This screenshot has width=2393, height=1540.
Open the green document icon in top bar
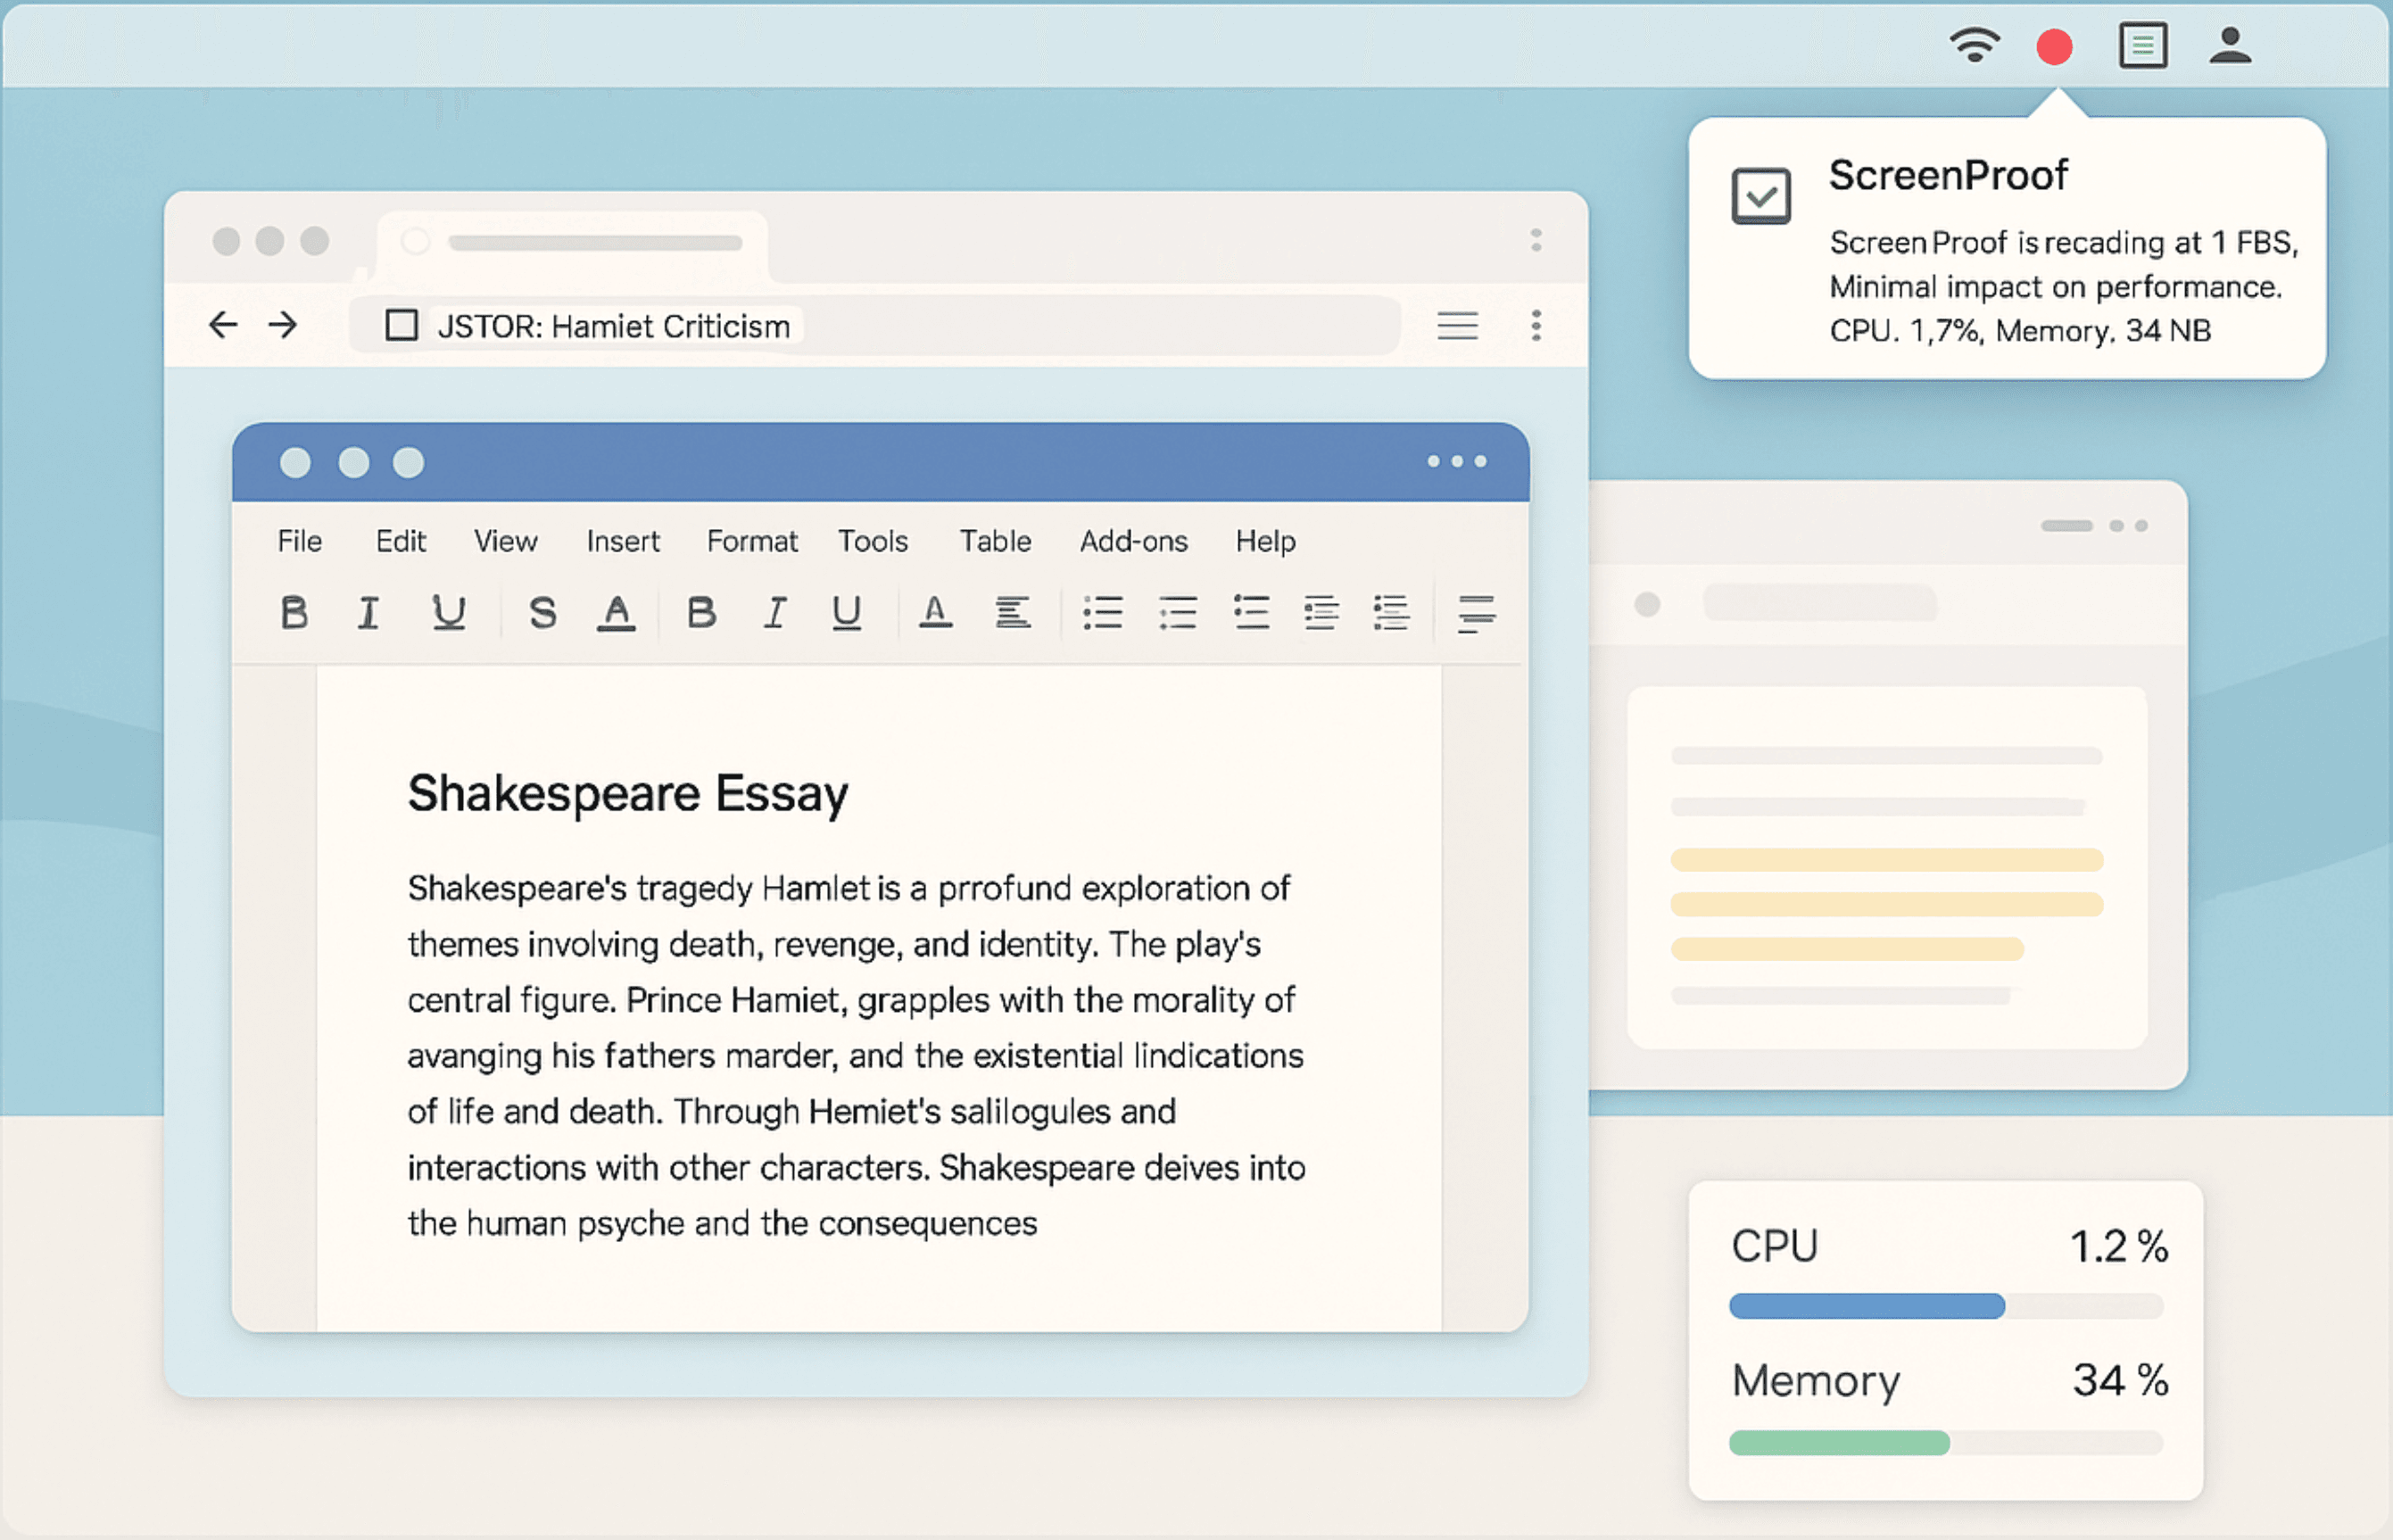(2142, 46)
